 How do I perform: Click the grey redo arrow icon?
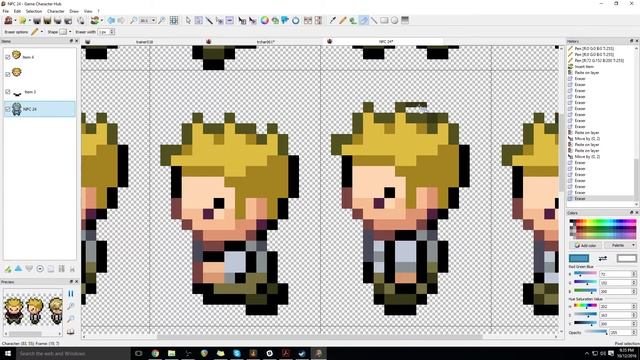point(121,20)
